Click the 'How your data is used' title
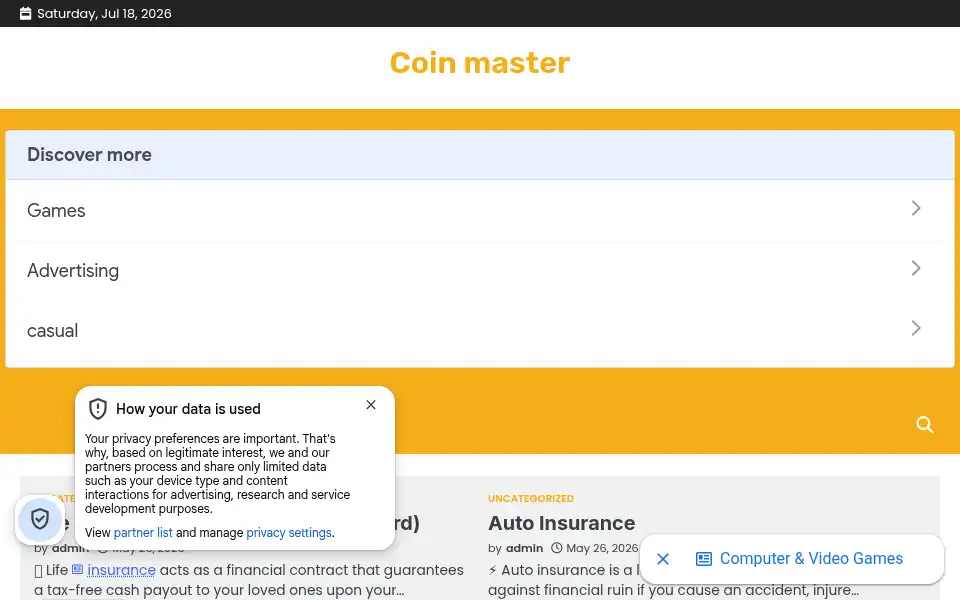This screenshot has width=960, height=600. 189,409
